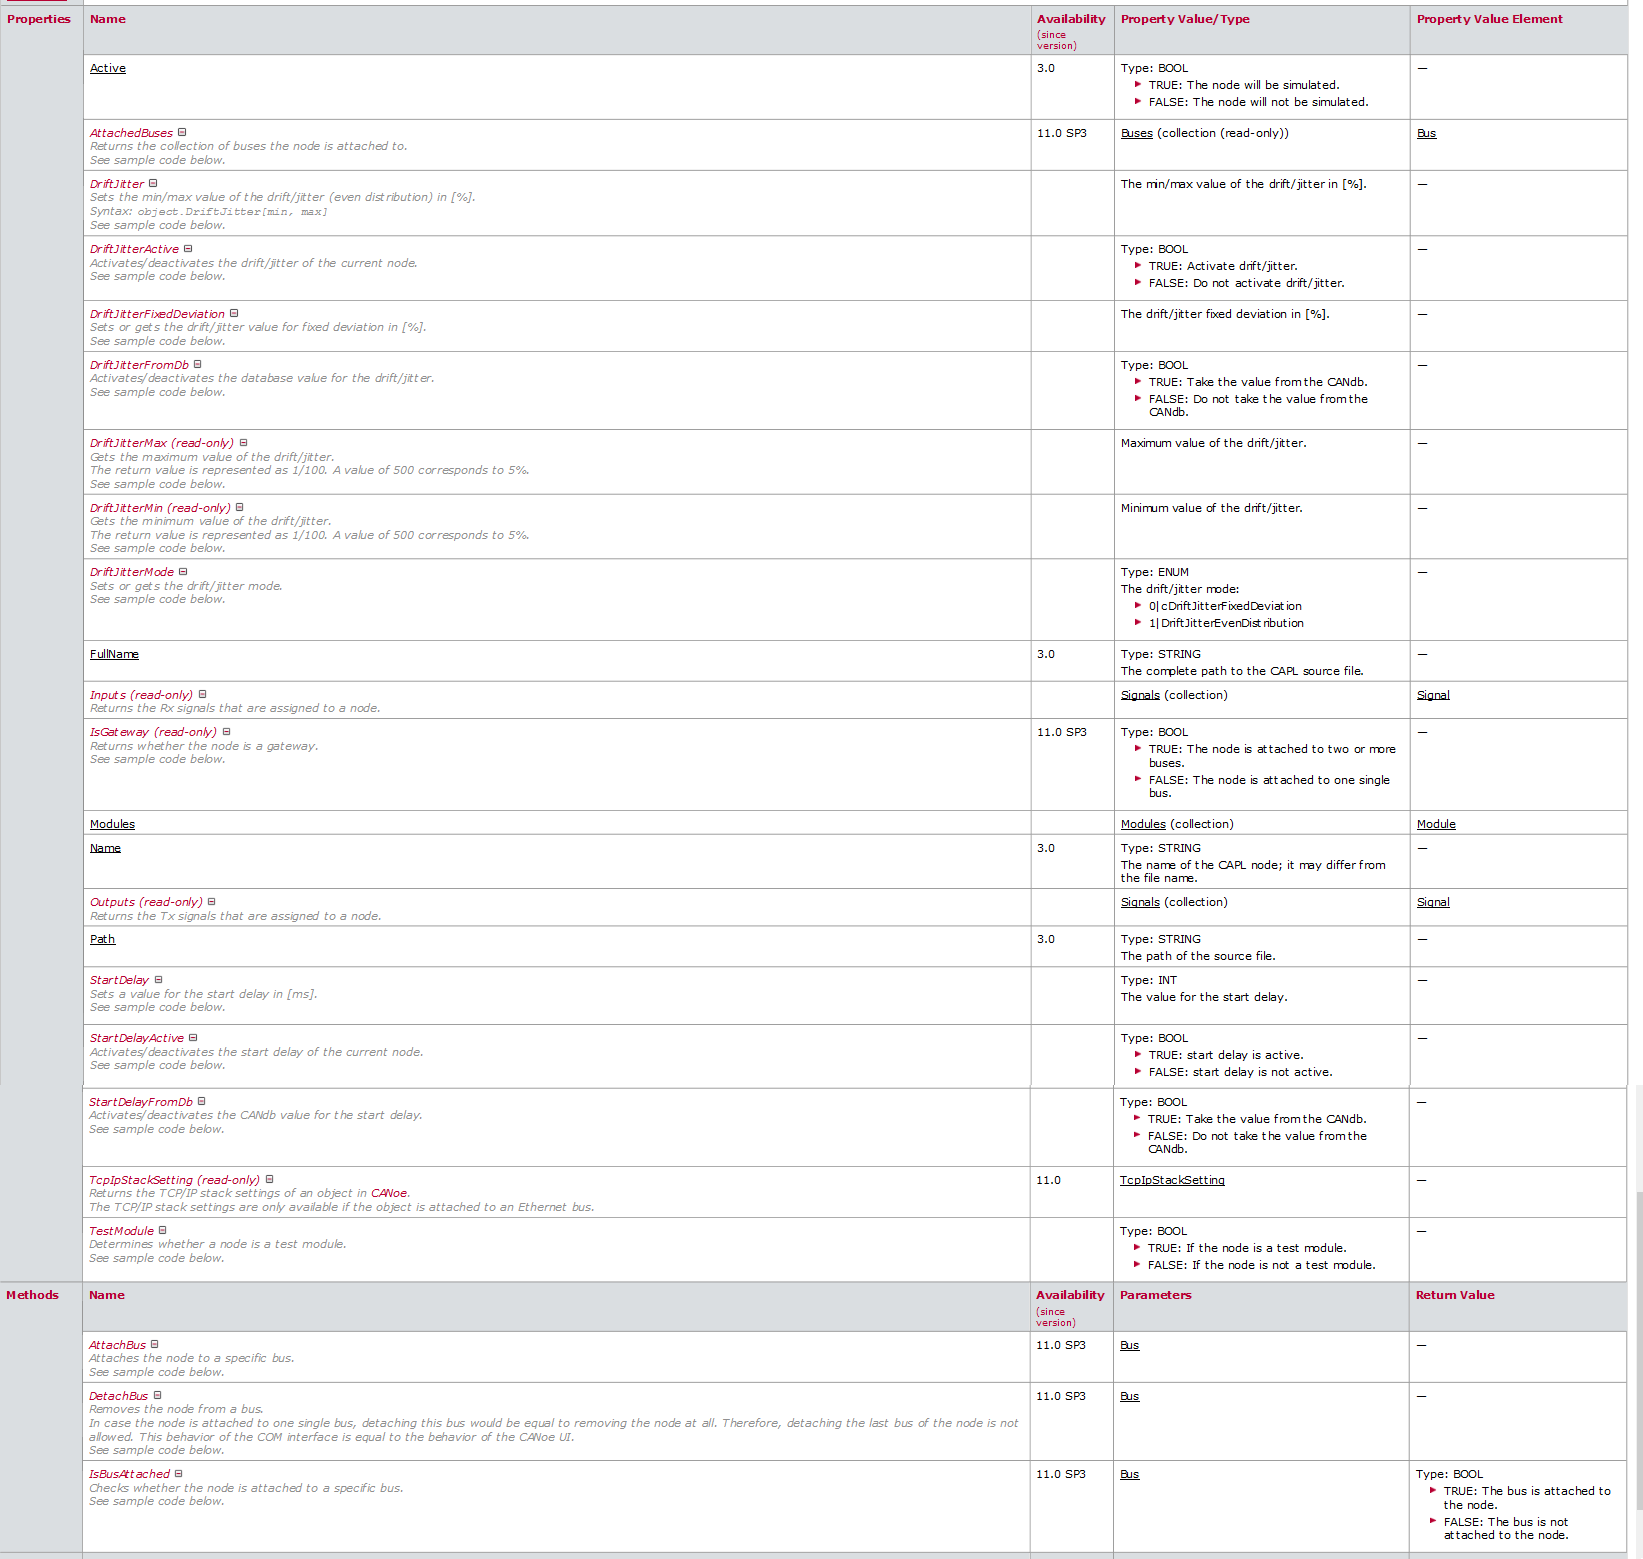Collapse the TcpIpStackSetting entry icon

coord(269,1179)
